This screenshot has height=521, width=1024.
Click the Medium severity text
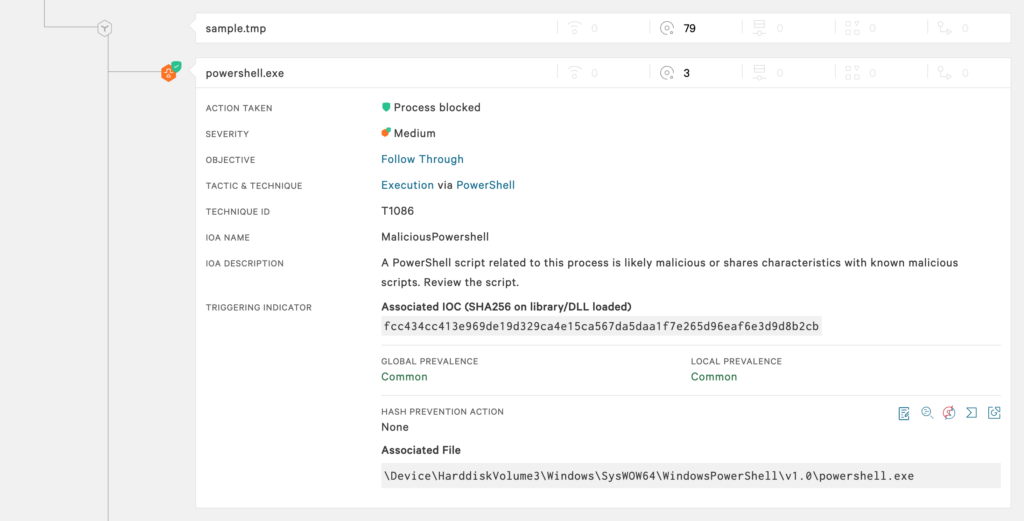coord(415,133)
